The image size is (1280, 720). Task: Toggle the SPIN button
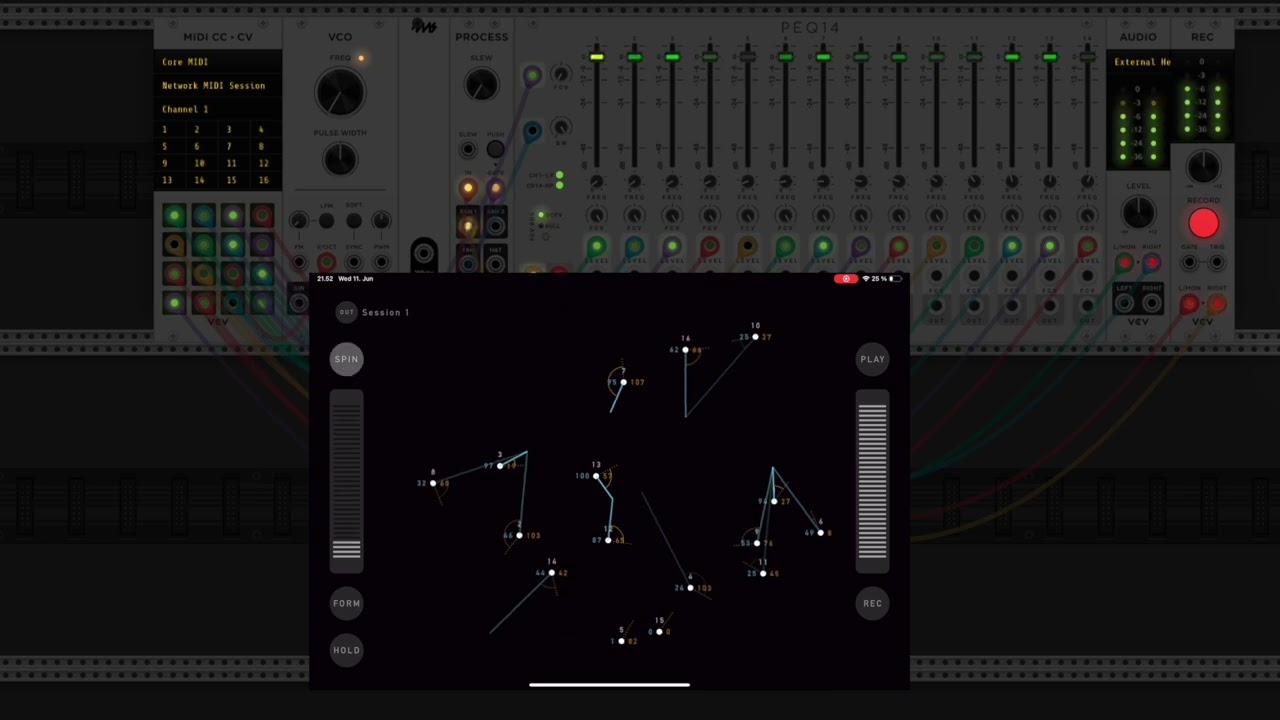346,359
